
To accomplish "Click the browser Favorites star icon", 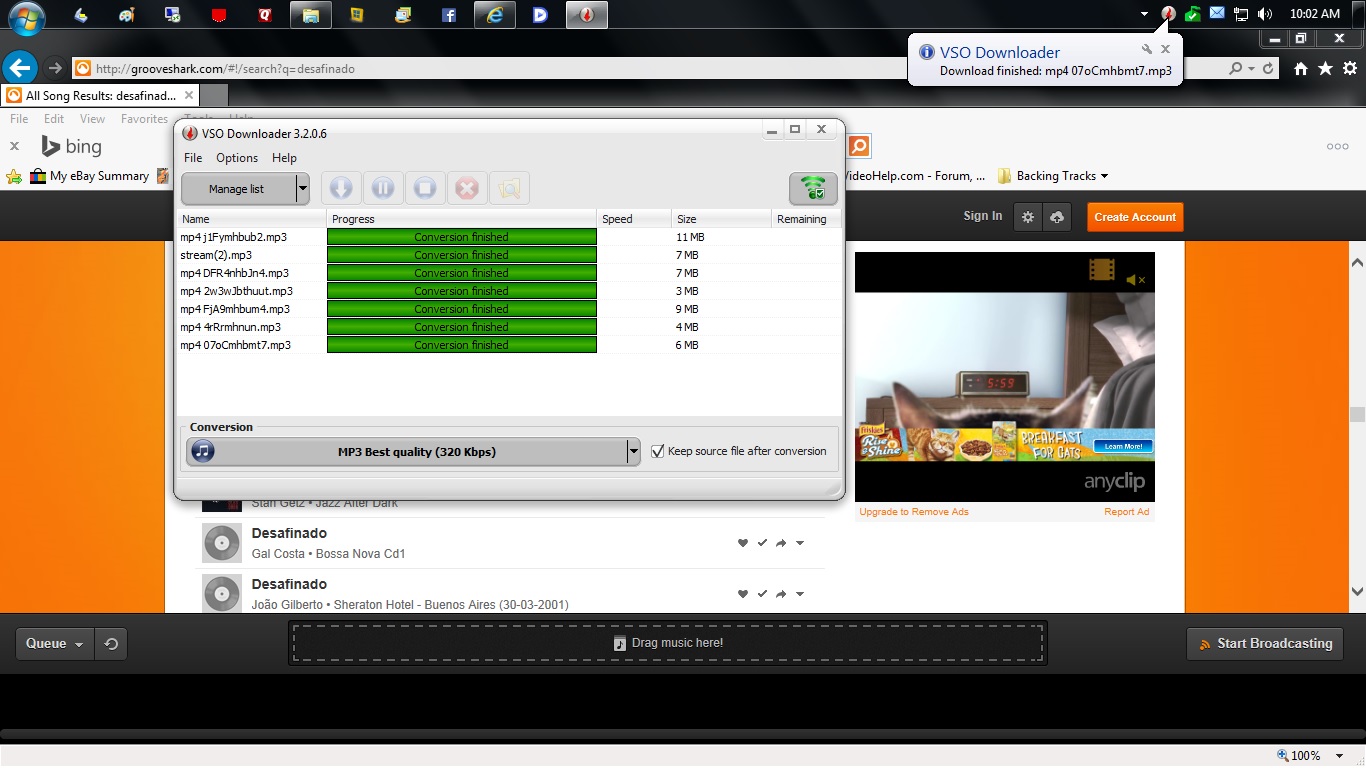I will click(x=1325, y=68).
